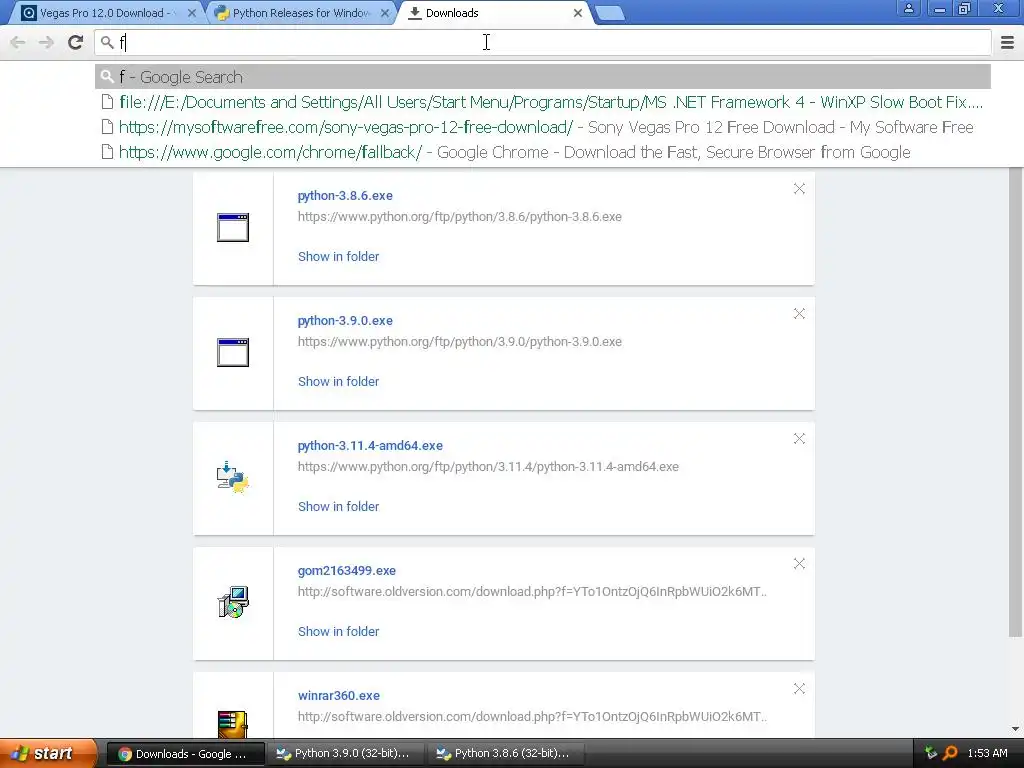Reload the page with the refresh icon
Image resolution: width=1024 pixels, height=768 pixels.
coord(76,42)
